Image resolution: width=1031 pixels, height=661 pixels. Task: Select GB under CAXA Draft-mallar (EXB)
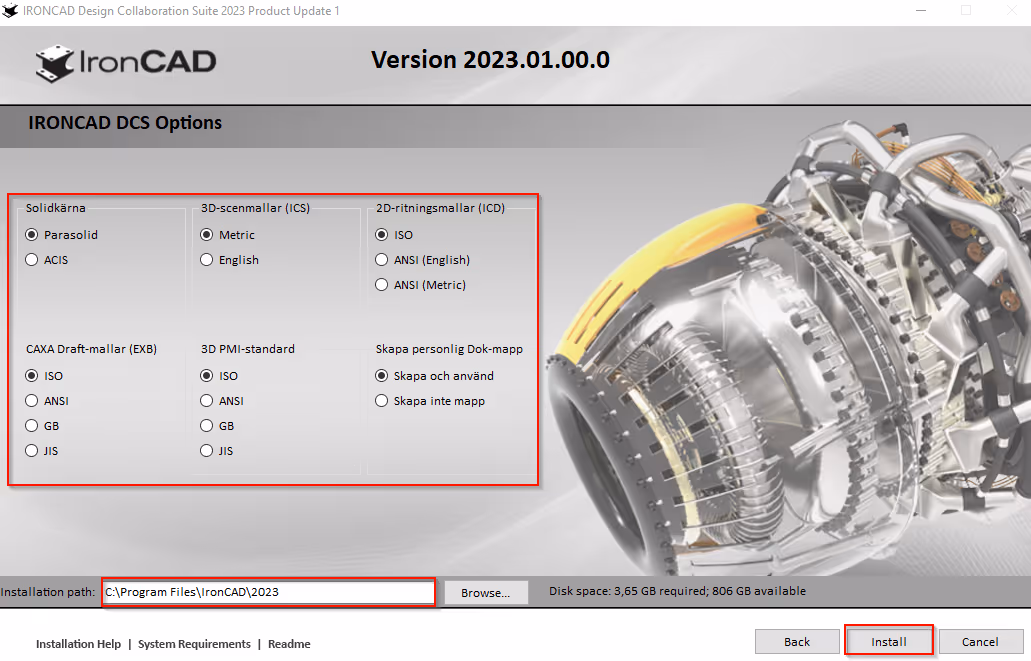coord(42,426)
